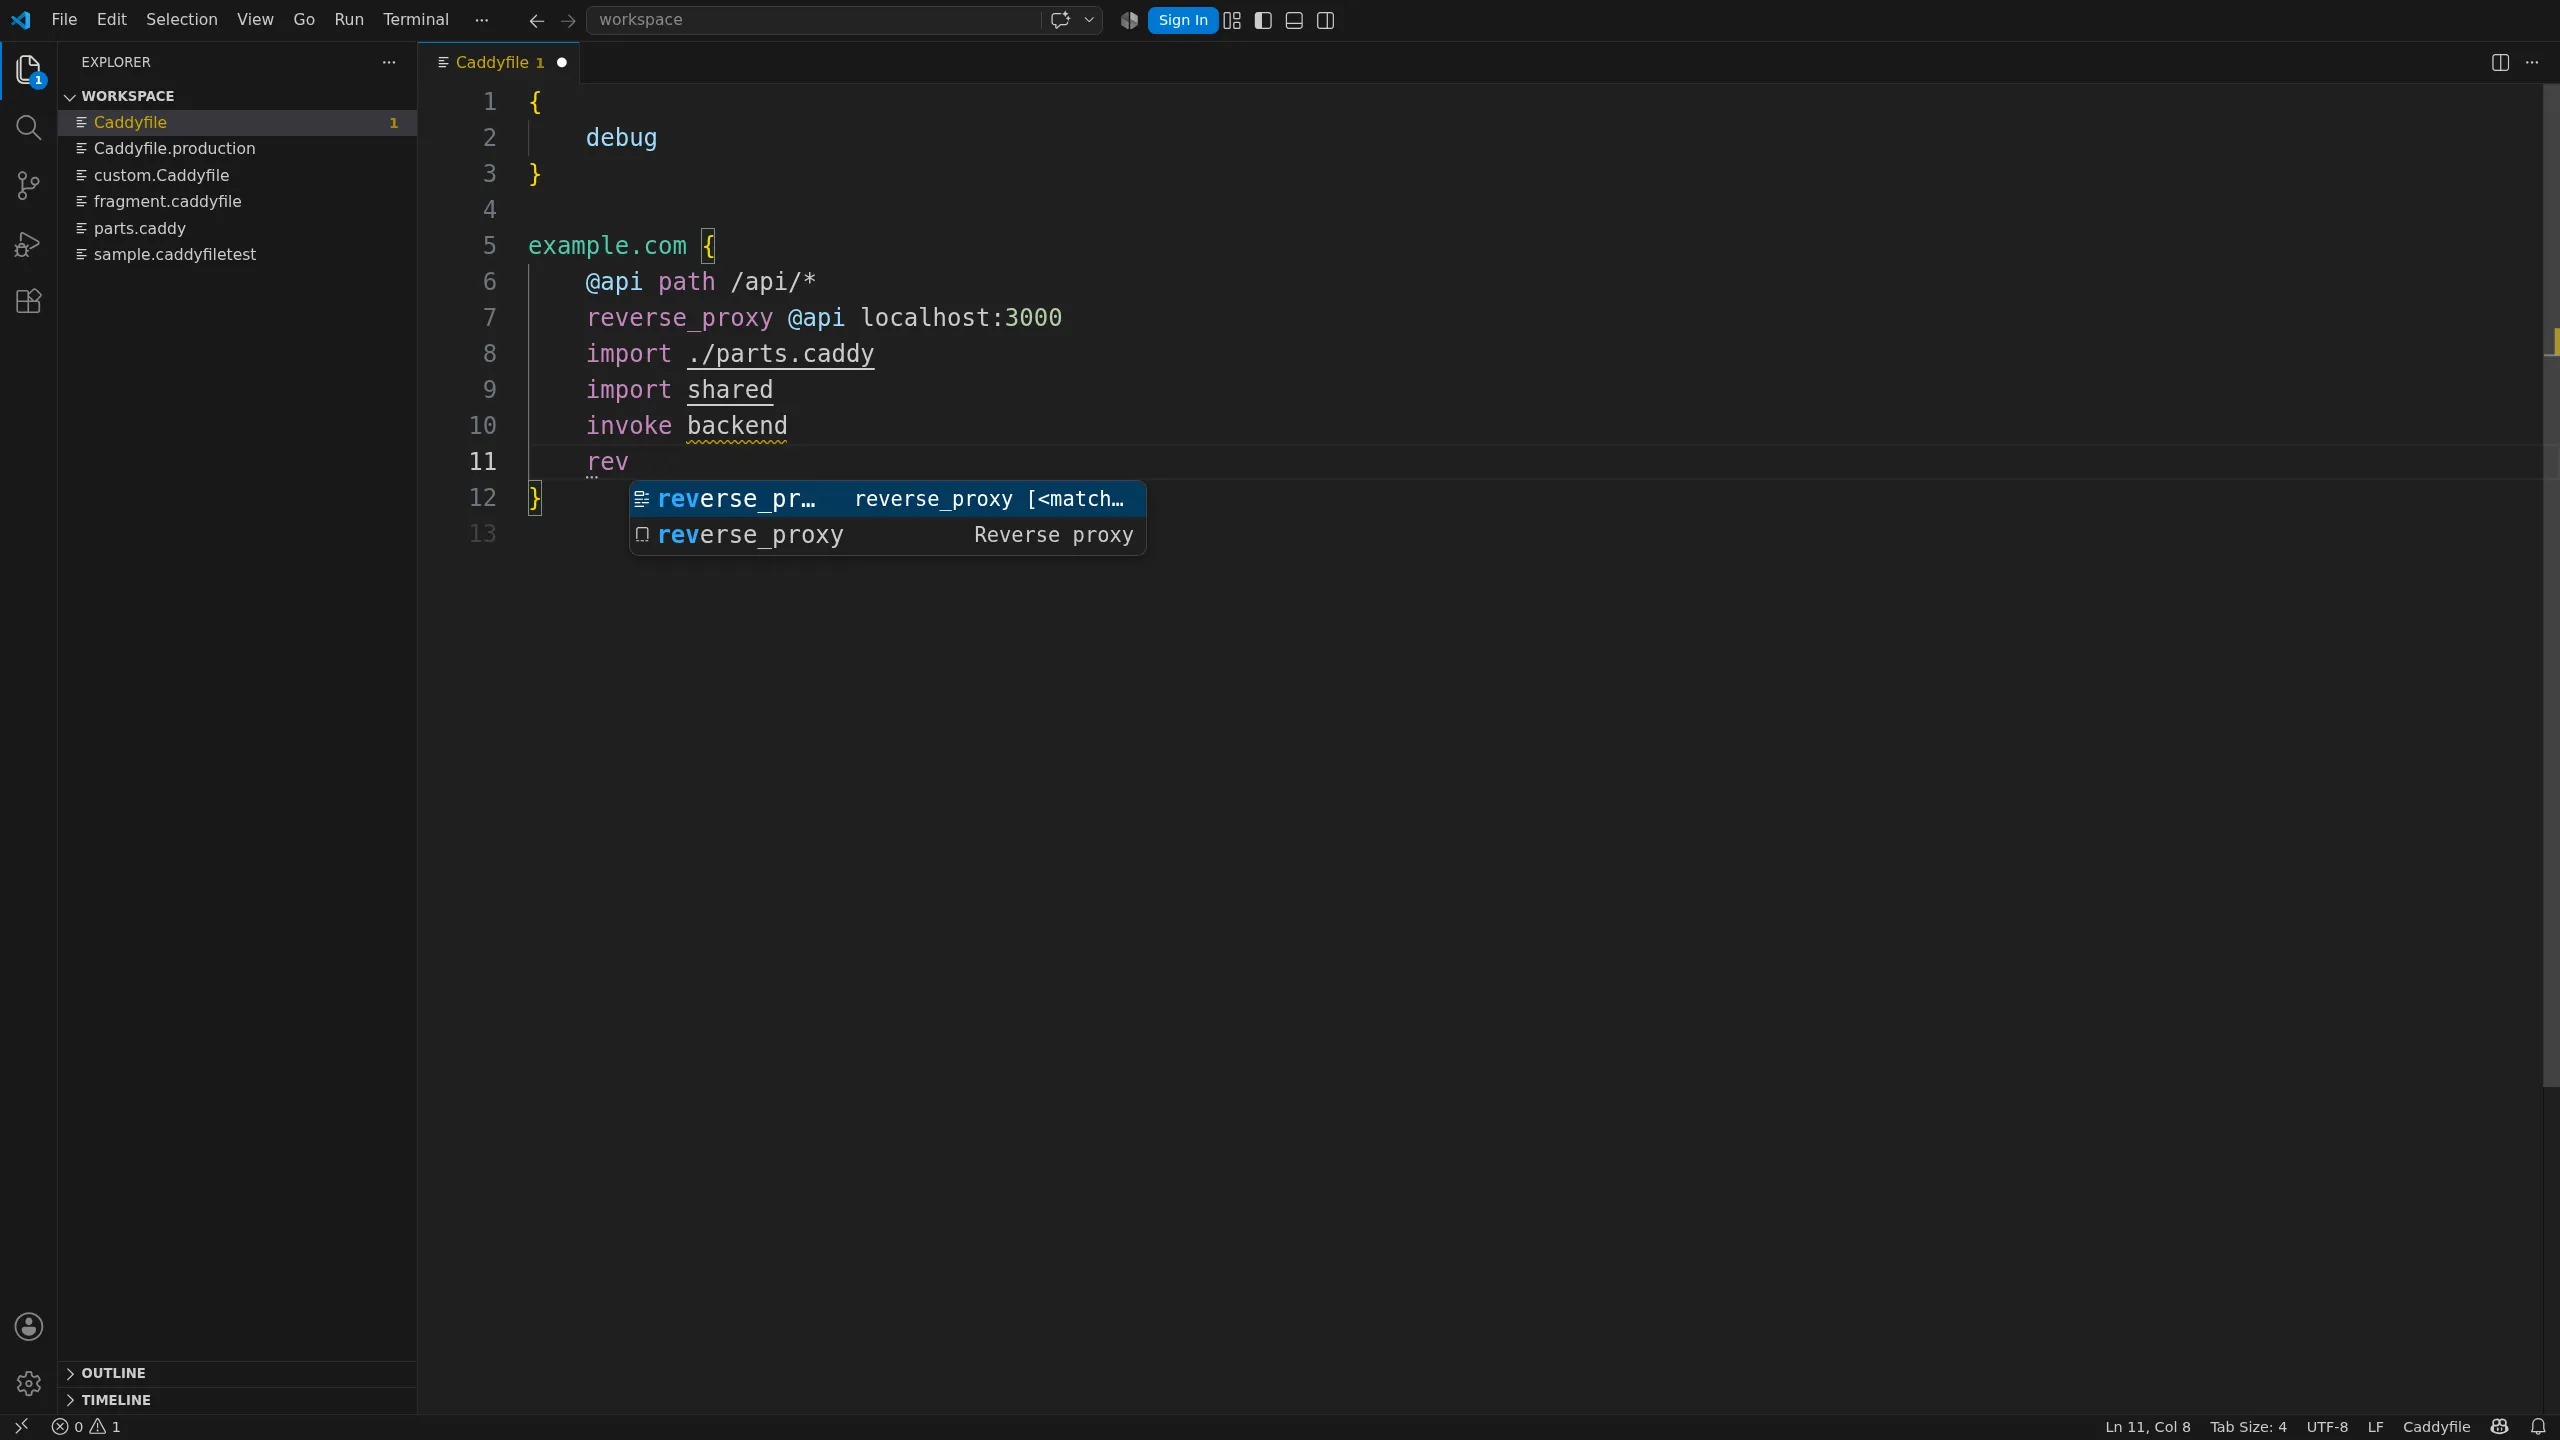2560x1440 pixels.
Task: Open the File menu
Action: pos(64,20)
